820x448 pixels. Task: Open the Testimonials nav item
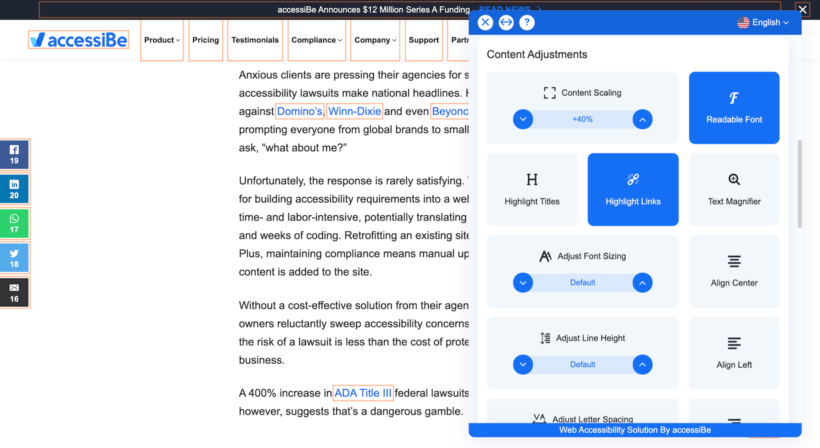(x=255, y=40)
